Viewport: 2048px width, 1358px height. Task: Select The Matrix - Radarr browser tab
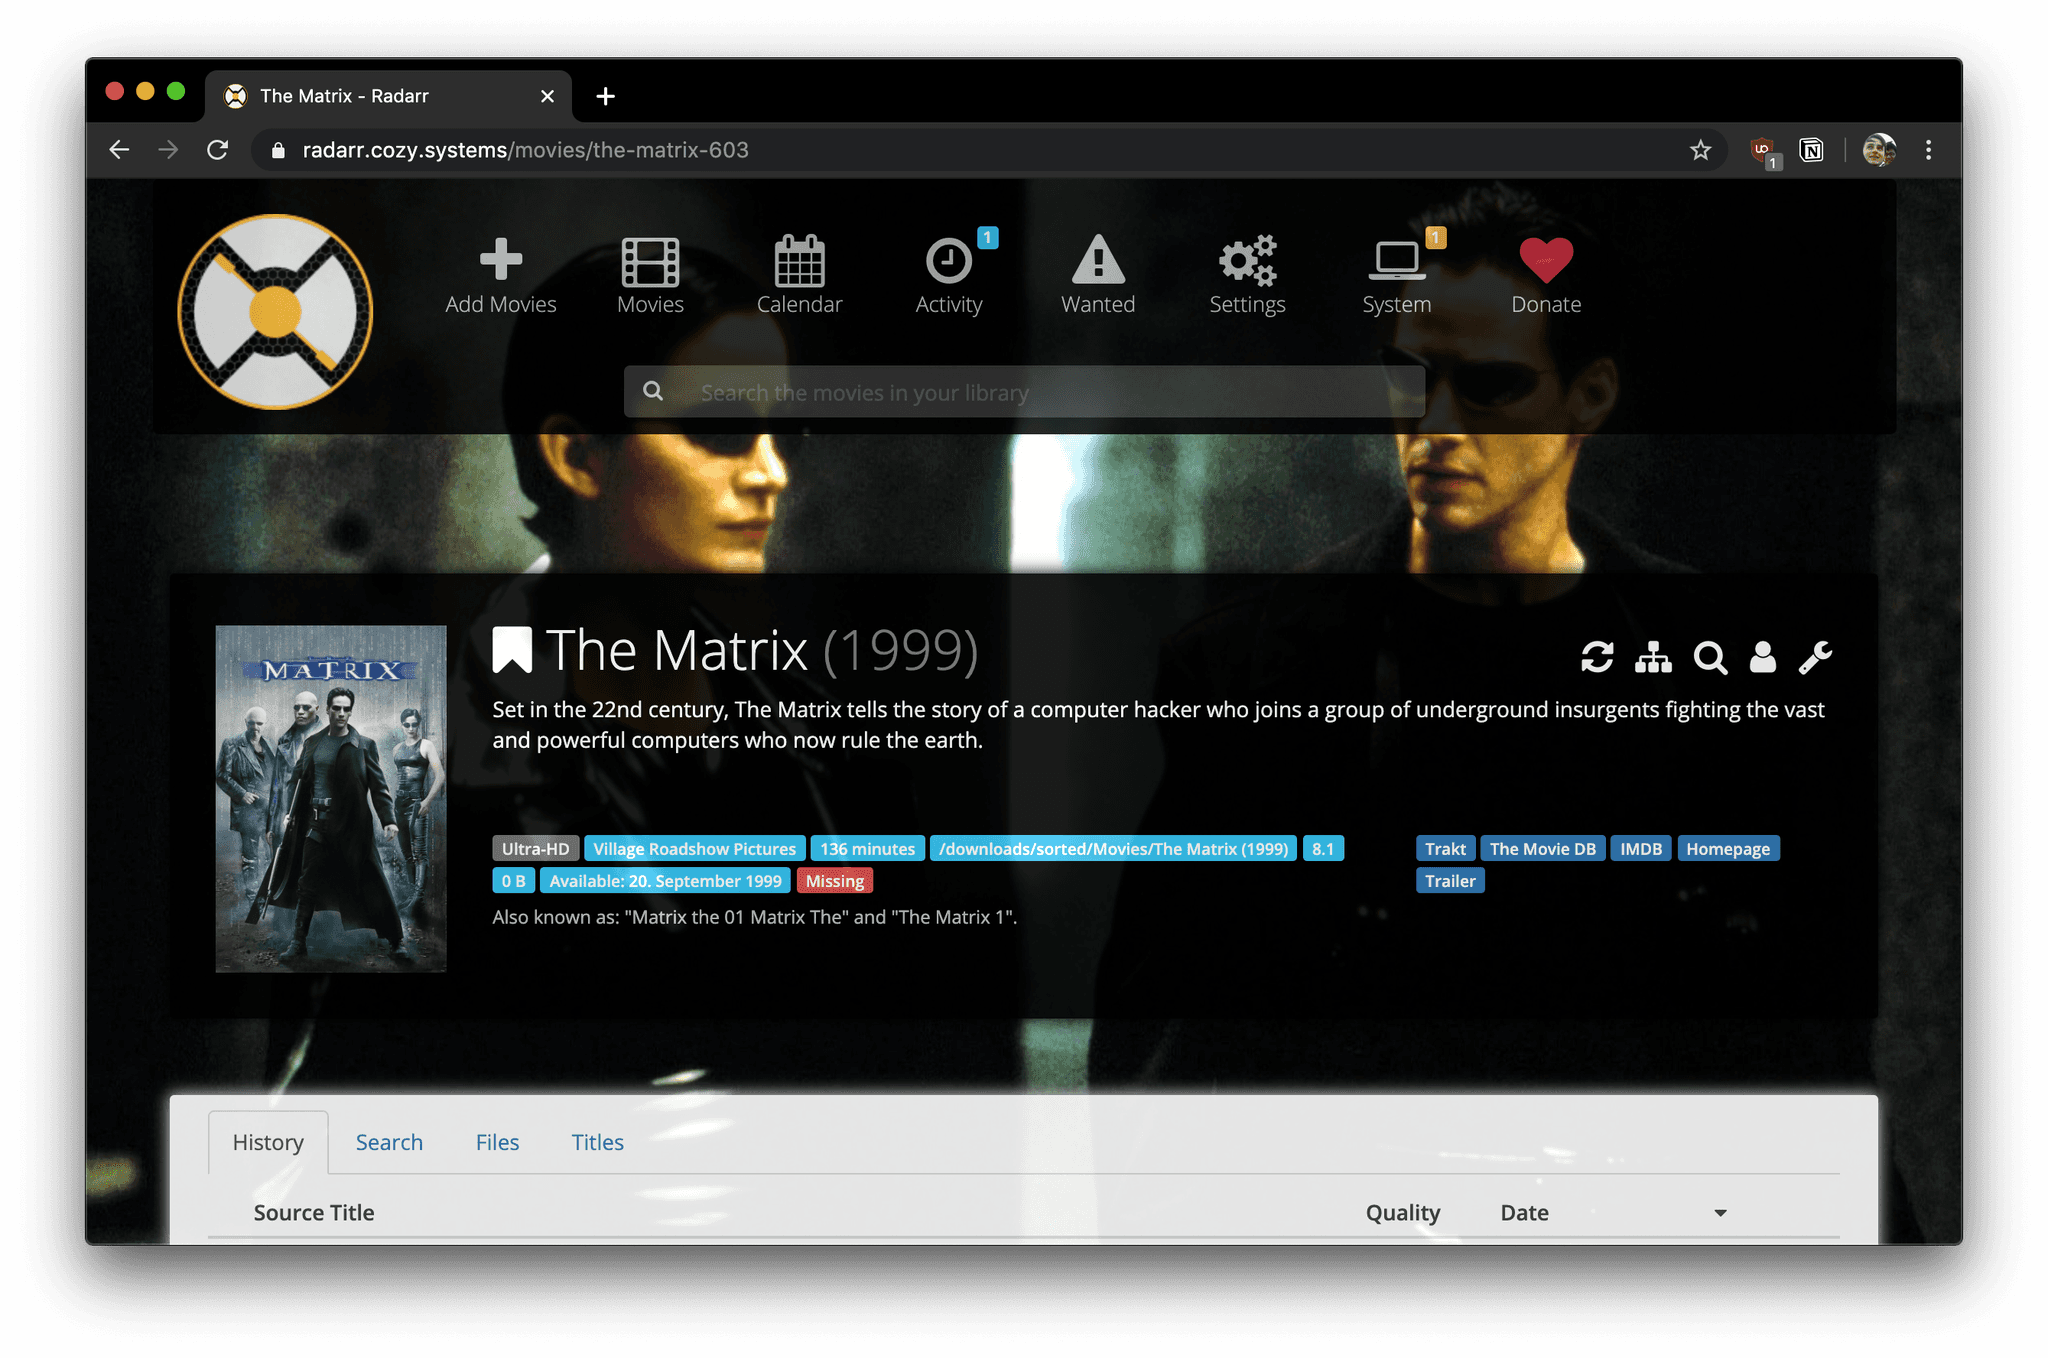(x=388, y=96)
